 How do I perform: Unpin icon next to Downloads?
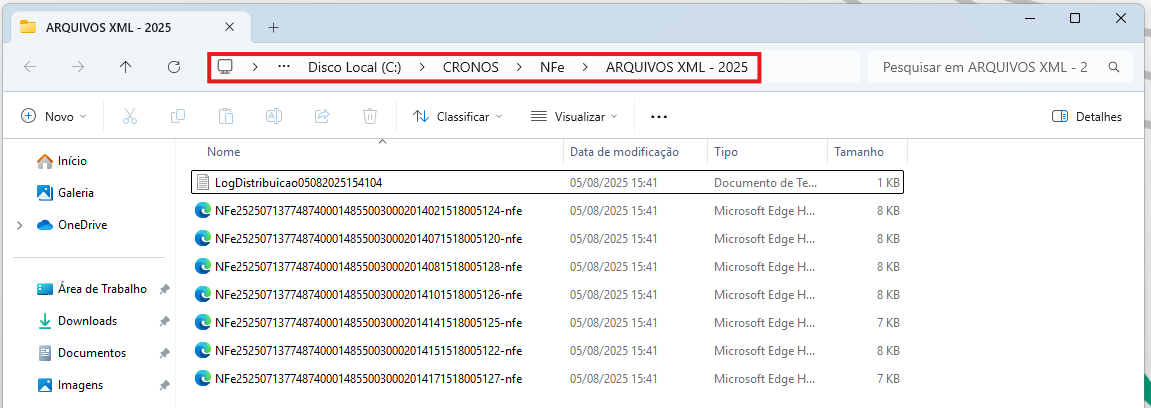click(x=164, y=321)
